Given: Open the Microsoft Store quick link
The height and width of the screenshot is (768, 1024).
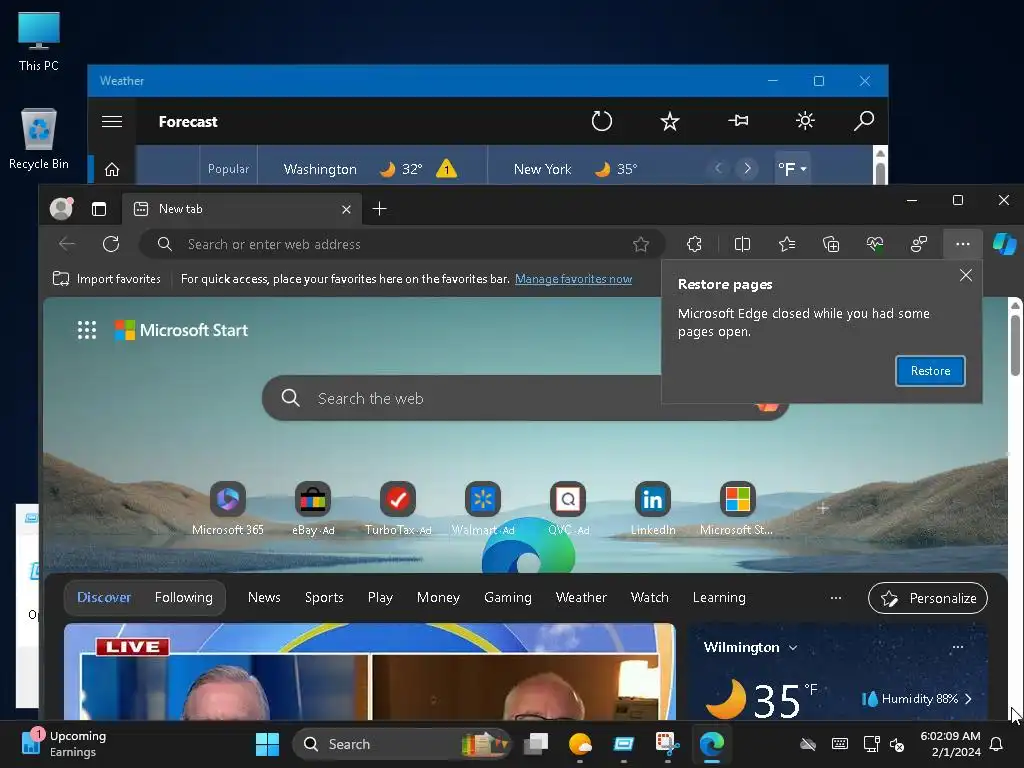Looking at the screenshot, I should (737, 508).
